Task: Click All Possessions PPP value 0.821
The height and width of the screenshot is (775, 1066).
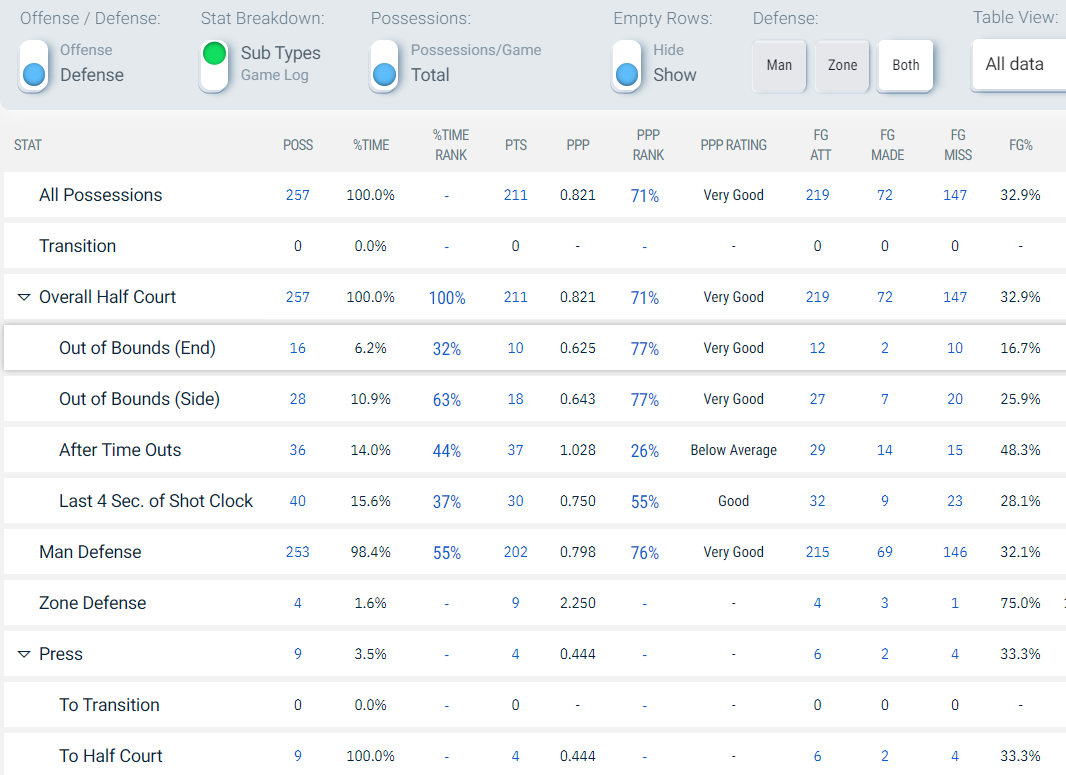Action: point(578,195)
